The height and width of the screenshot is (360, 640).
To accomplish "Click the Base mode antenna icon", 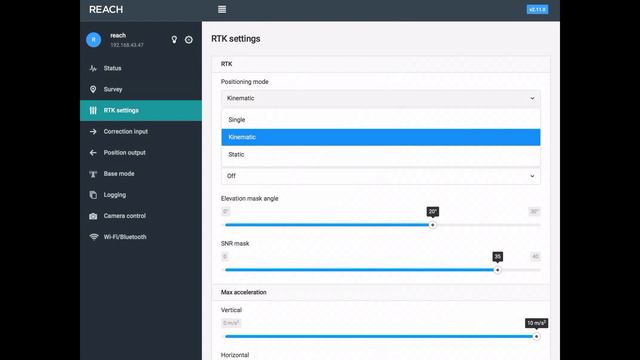I will click(x=93, y=174).
